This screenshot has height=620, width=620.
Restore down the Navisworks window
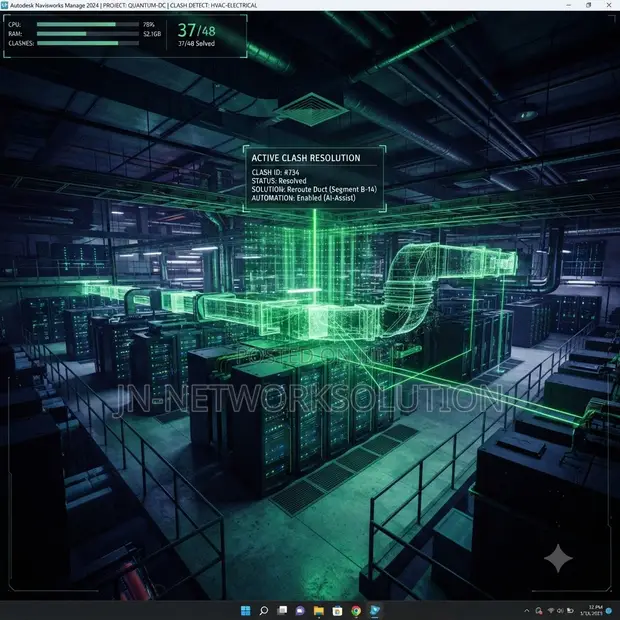[588, 5]
